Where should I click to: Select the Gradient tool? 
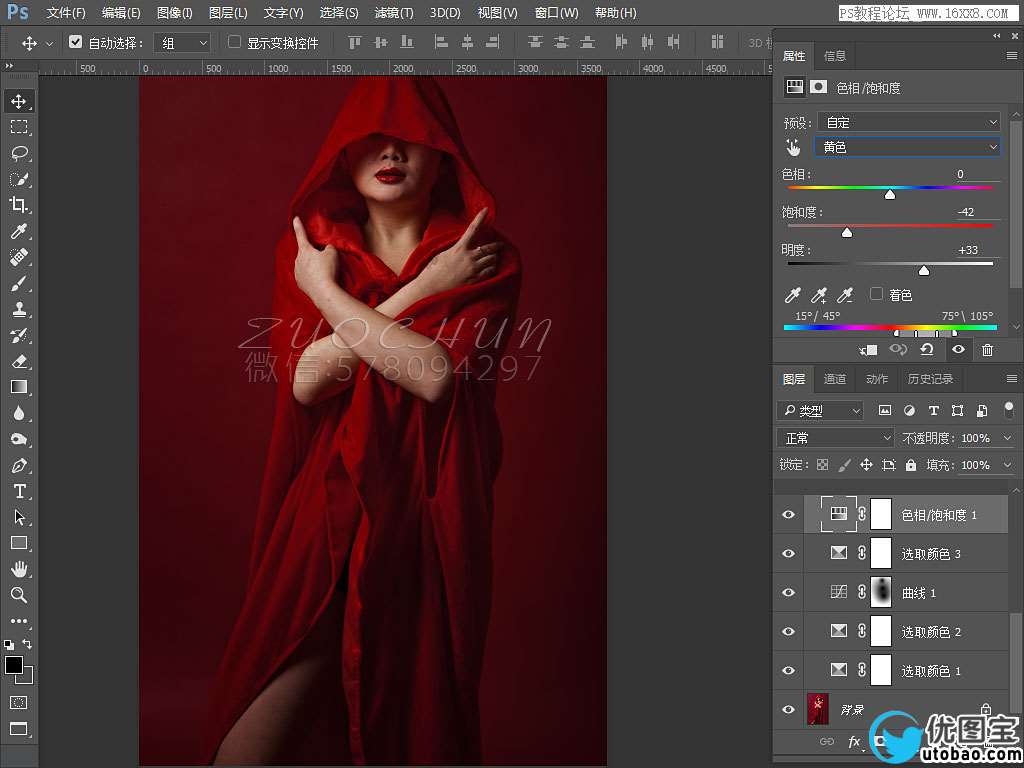pyautogui.click(x=19, y=387)
